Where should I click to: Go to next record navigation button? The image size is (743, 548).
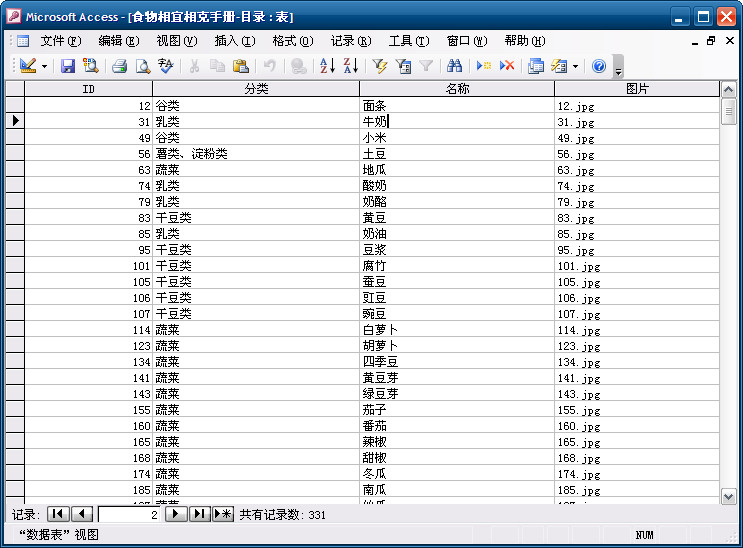coord(176,514)
